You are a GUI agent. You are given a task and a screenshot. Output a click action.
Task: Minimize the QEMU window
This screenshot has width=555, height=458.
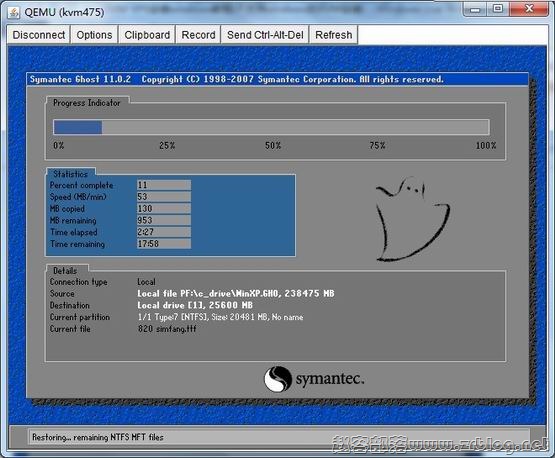pyautogui.click(x=475, y=10)
